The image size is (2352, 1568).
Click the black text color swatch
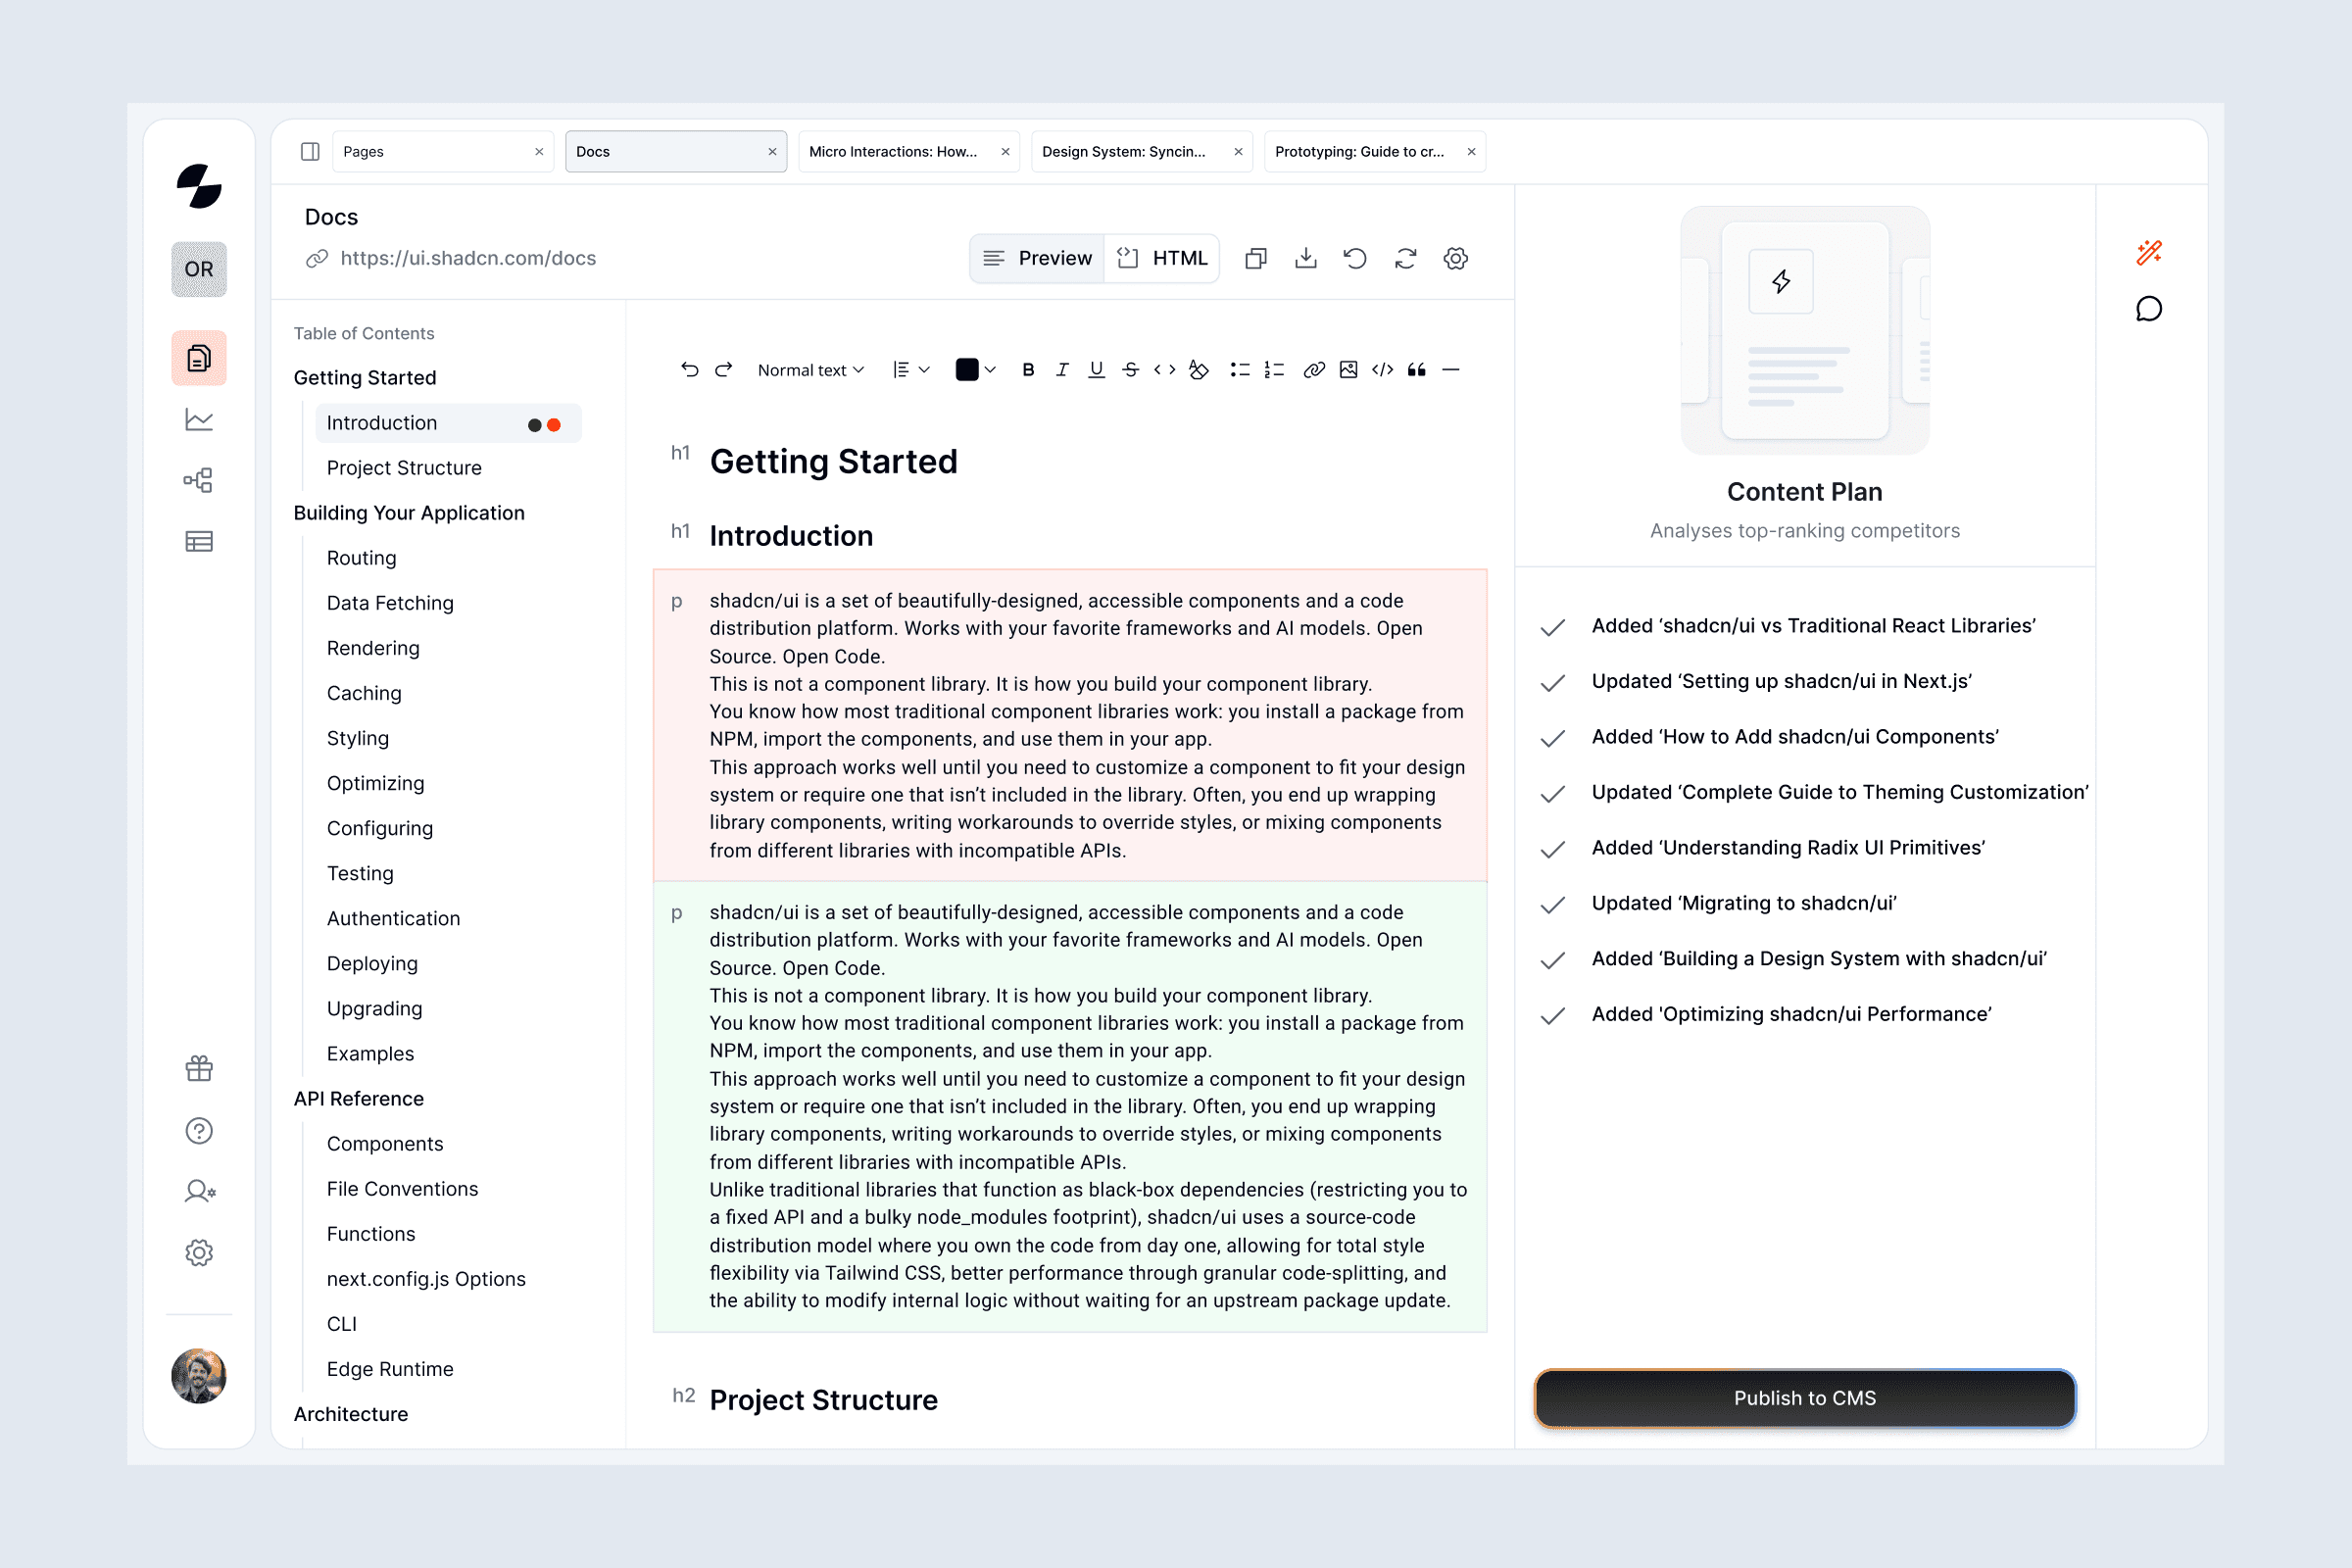(x=966, y=370)
